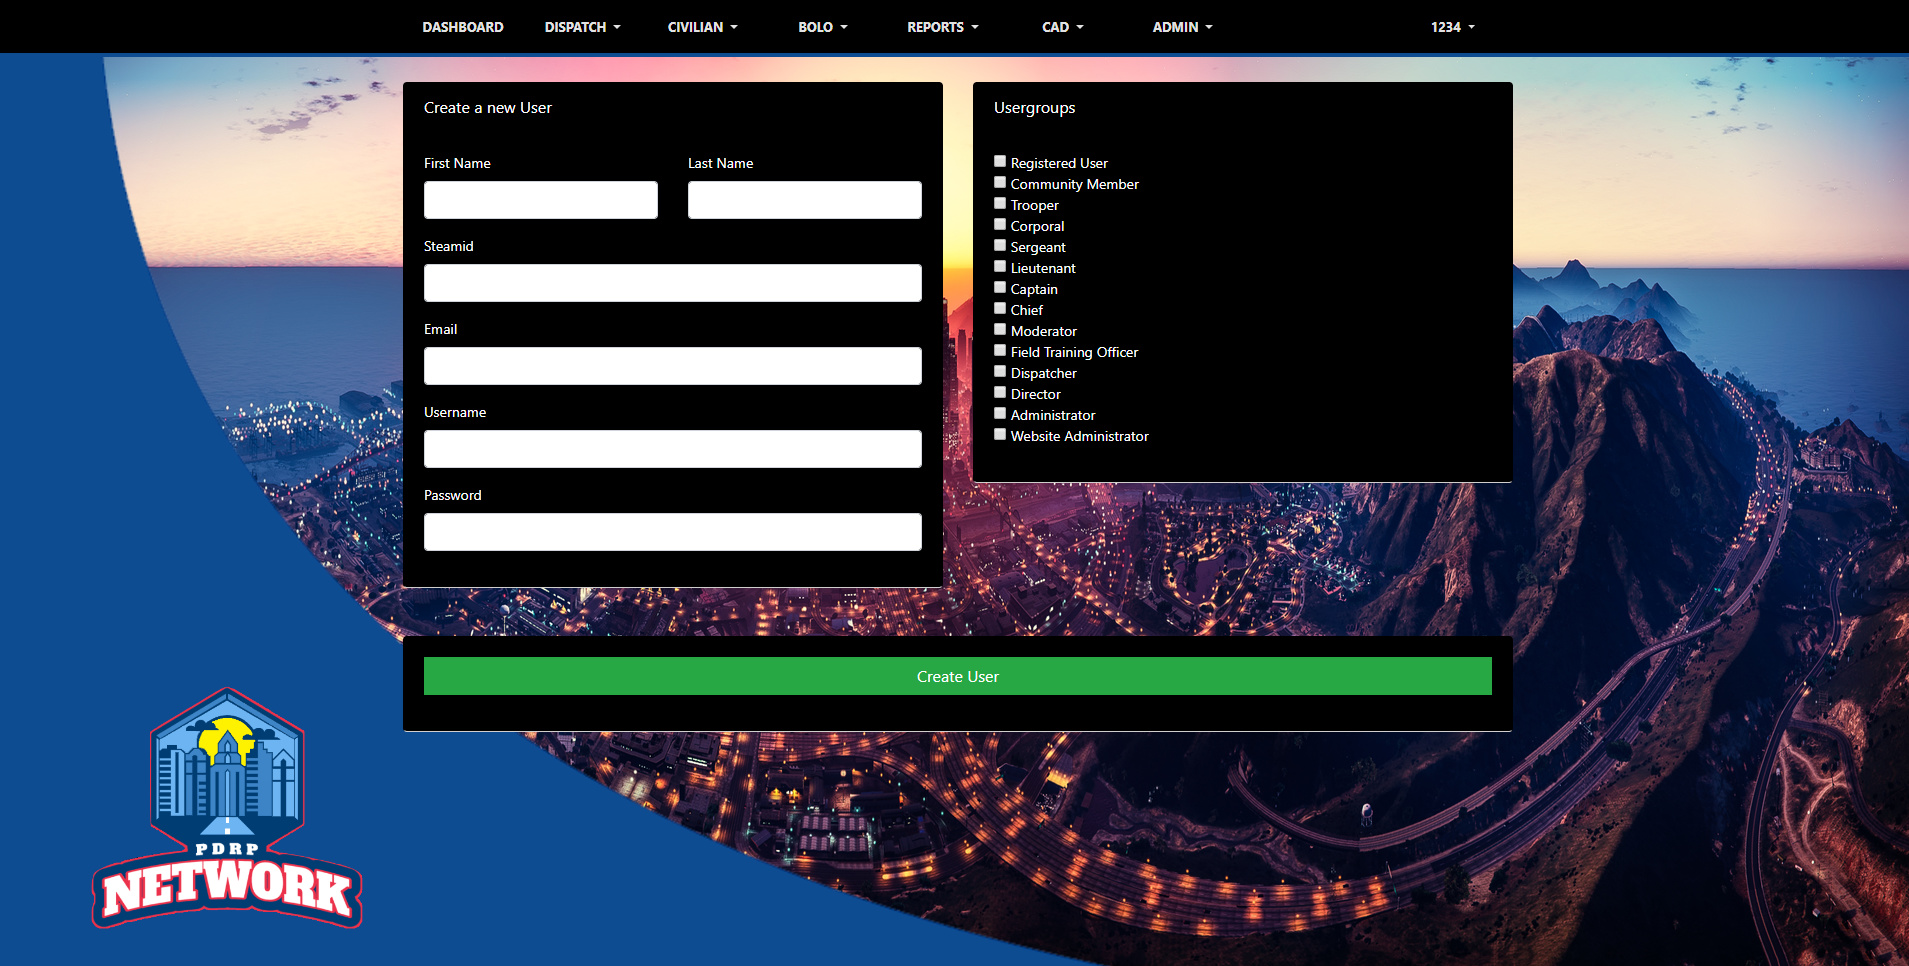Expand the CIVILIAN dropdown
The image size is (1909, 966).
pos(703,27)
